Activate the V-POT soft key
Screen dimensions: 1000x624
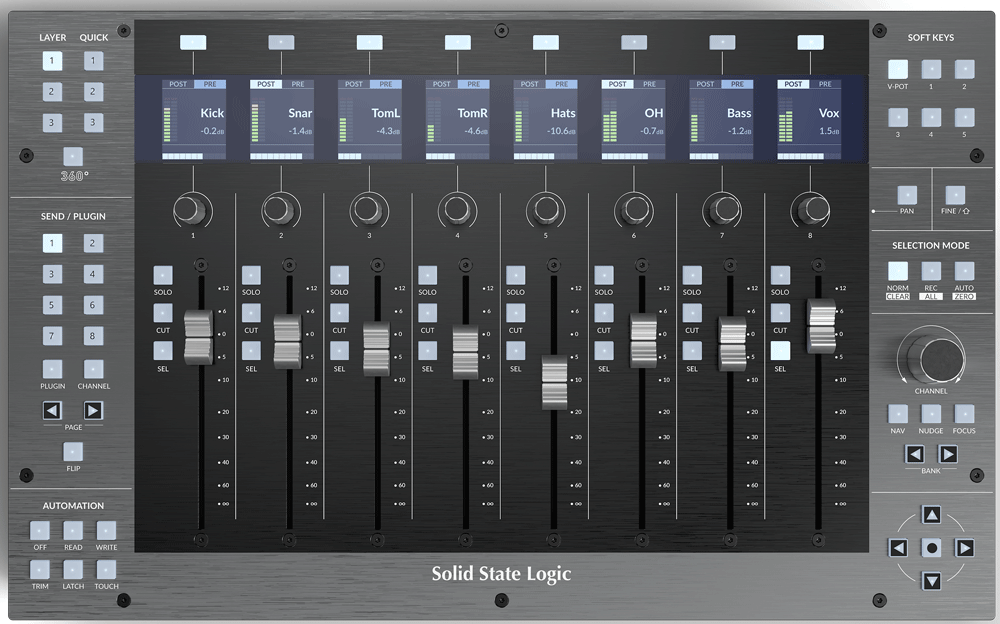897,69
